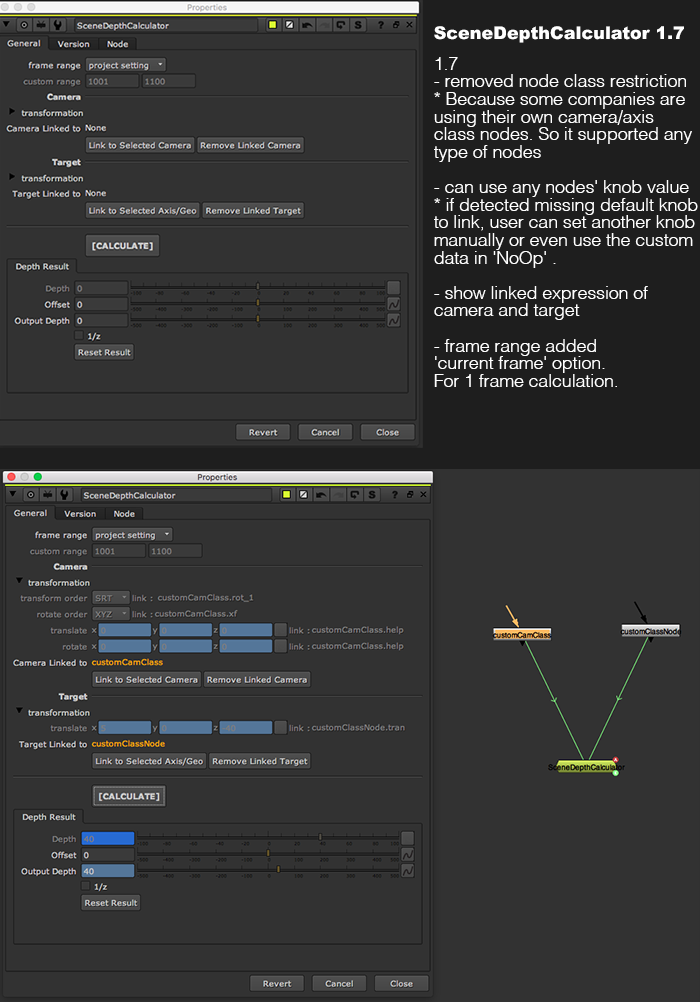
Task: Click the animation box beside Camera translate link customCamClass.help
Action: tap(280, 629)
